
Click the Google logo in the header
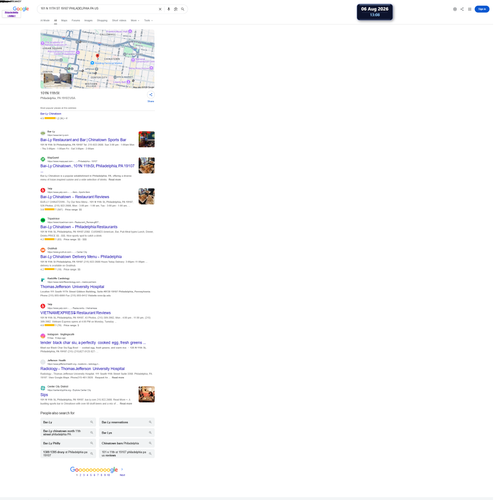pyautogui.click(x=21, y=9)
